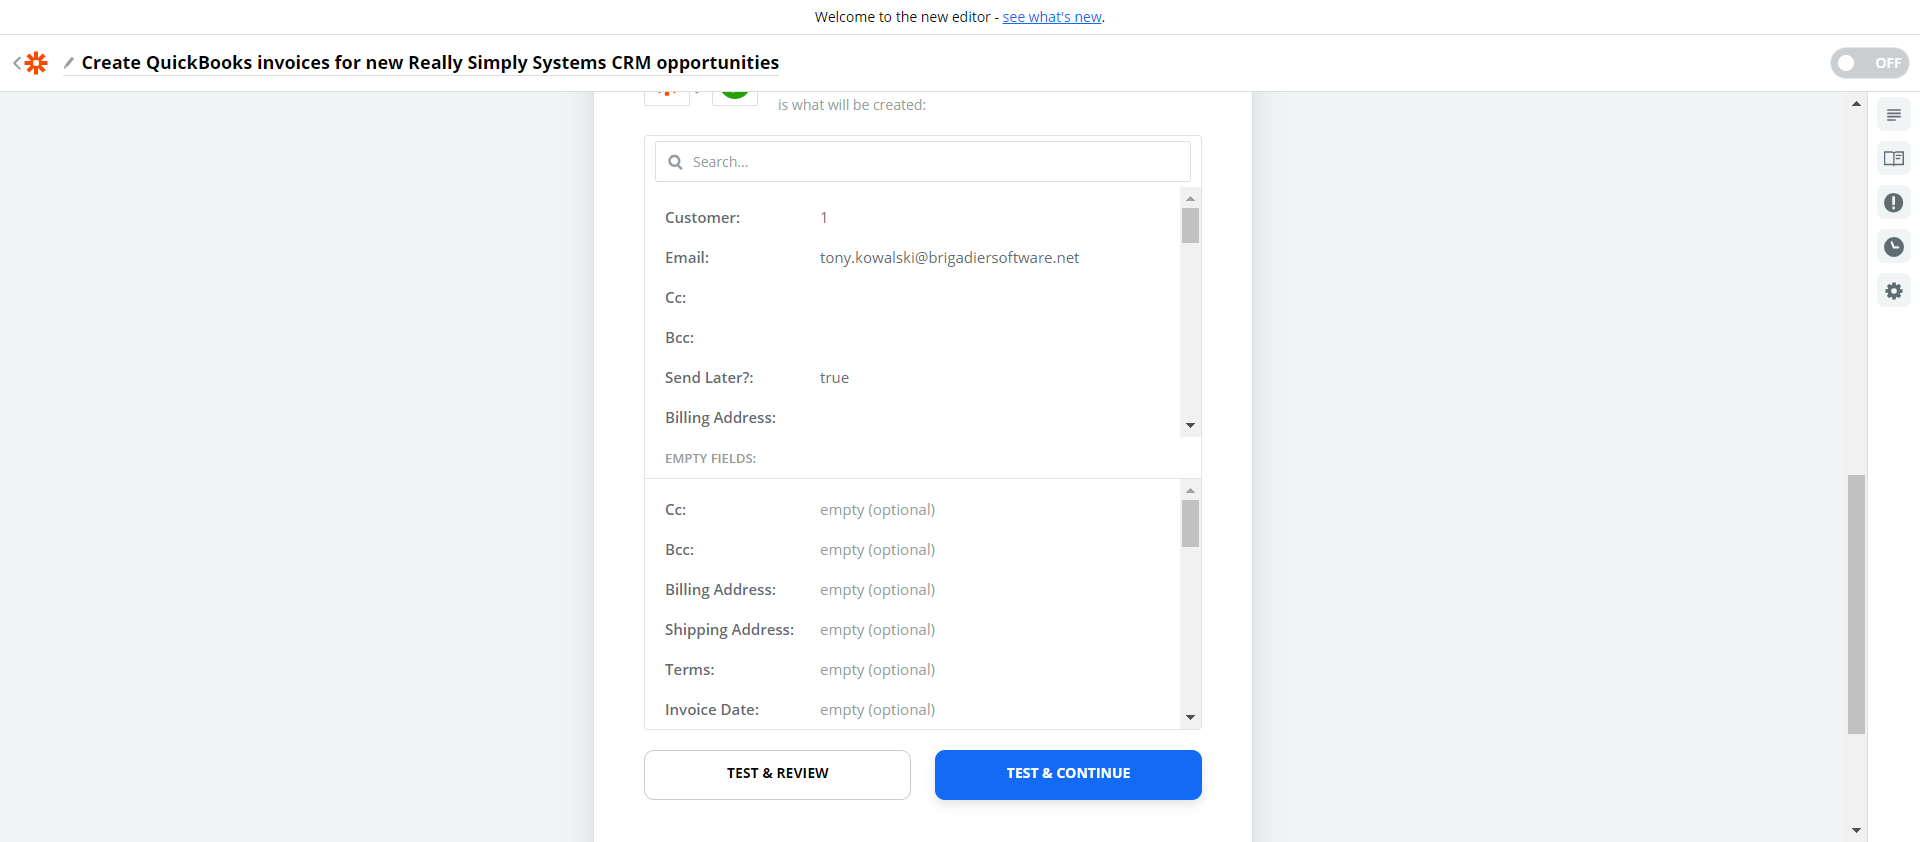Click the Customer value 1
The image size is (1920, 842).
pos(824,218)
